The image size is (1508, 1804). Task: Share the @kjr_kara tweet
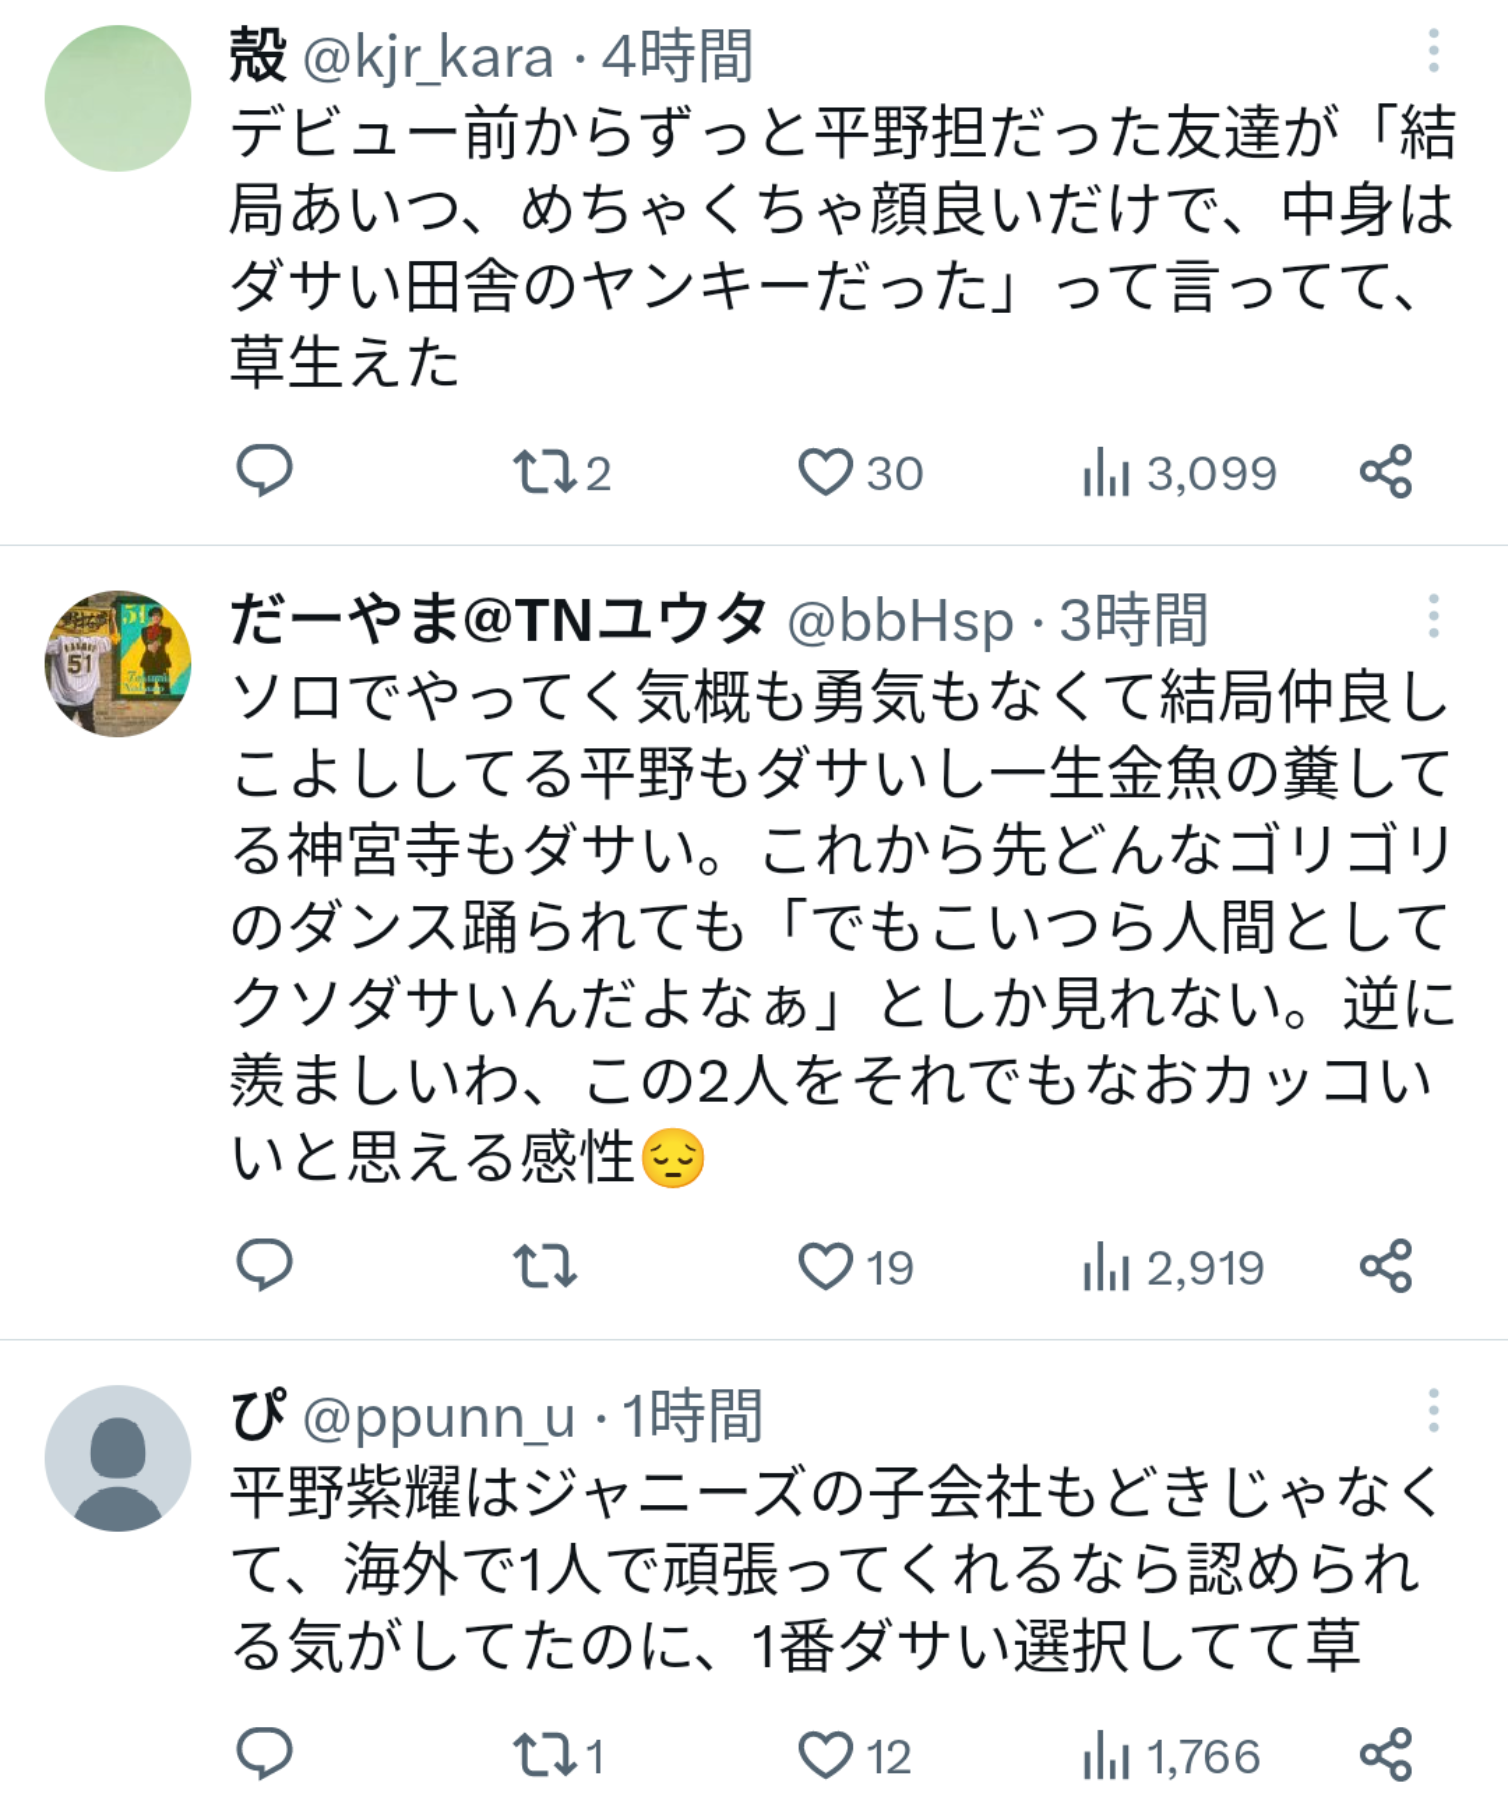point(1386,472)
